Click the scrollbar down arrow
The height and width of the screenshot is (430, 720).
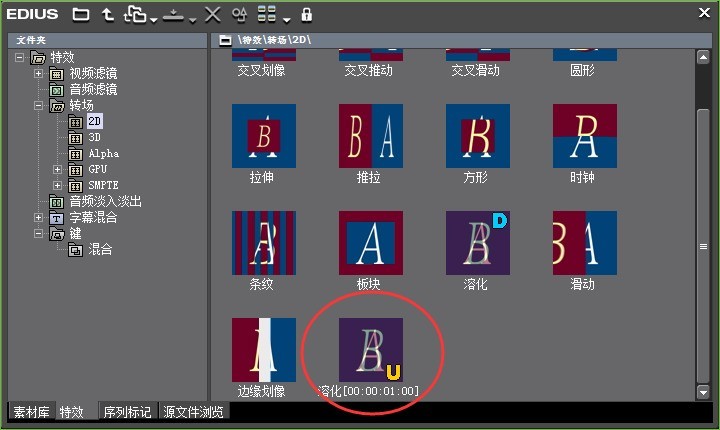click(703, 391)
